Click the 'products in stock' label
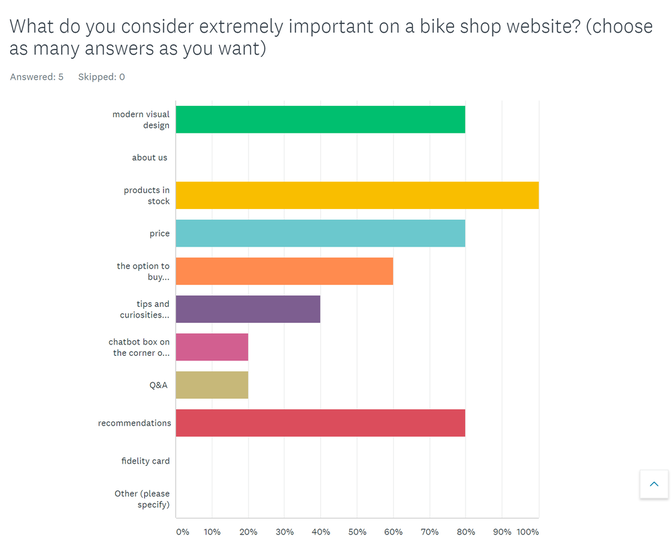Image resolution: width=672 pixels, height=536 pixels. click(147, 195)
